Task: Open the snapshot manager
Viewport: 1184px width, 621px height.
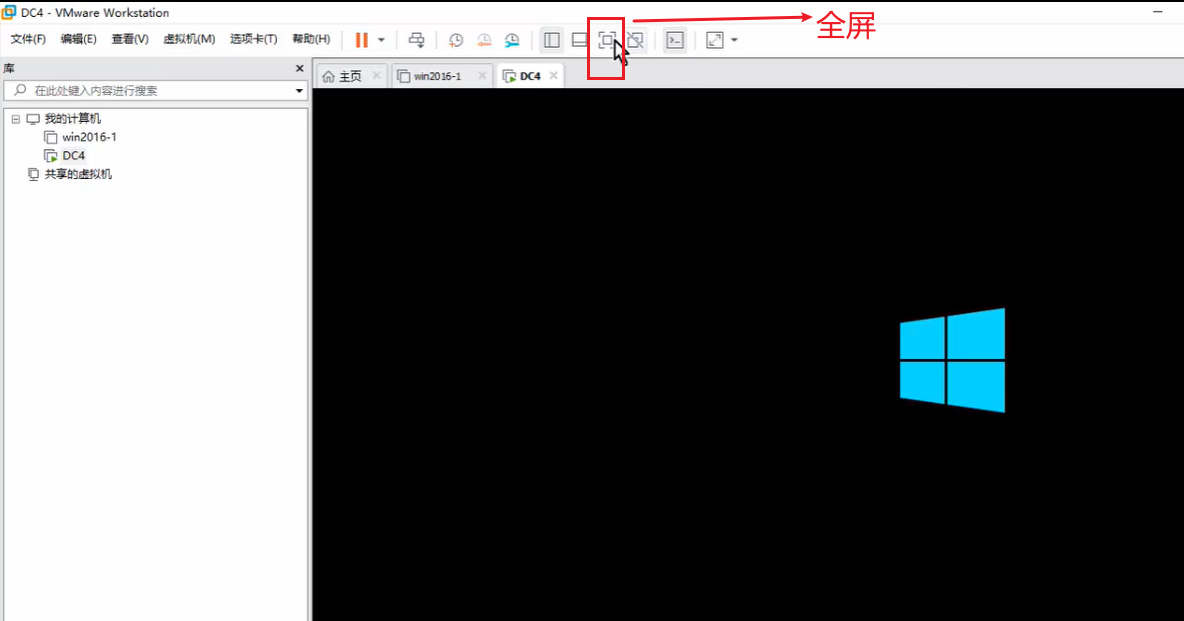Action: (x=512, y=40)
